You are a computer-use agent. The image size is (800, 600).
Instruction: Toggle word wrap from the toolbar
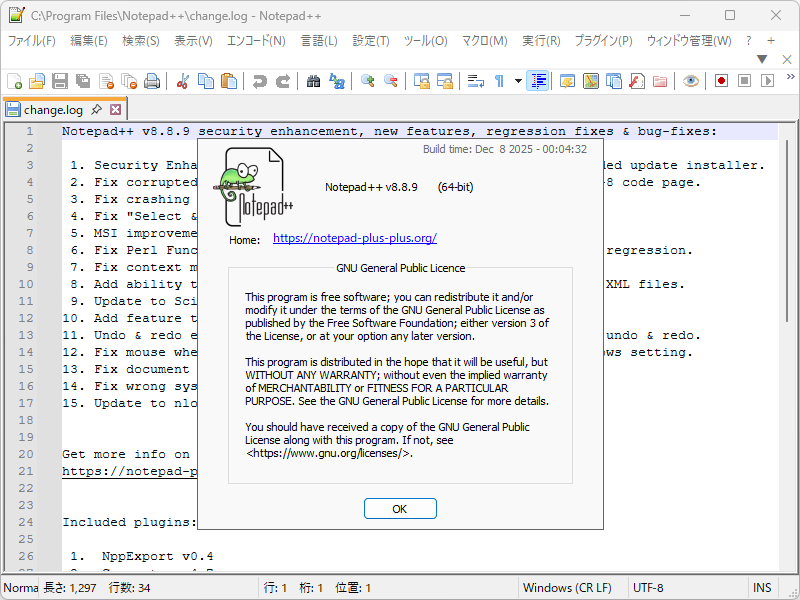point(475,81)
